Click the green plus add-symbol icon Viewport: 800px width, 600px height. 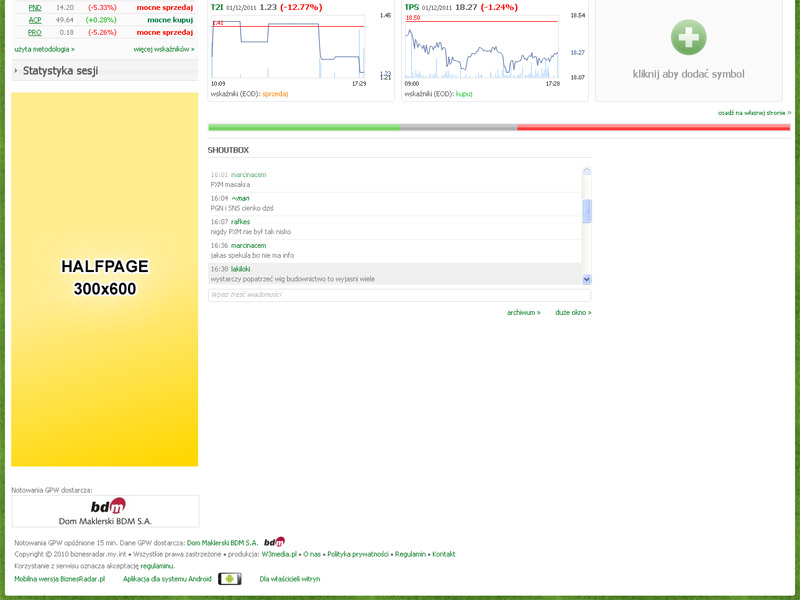[x=688, y=37]
